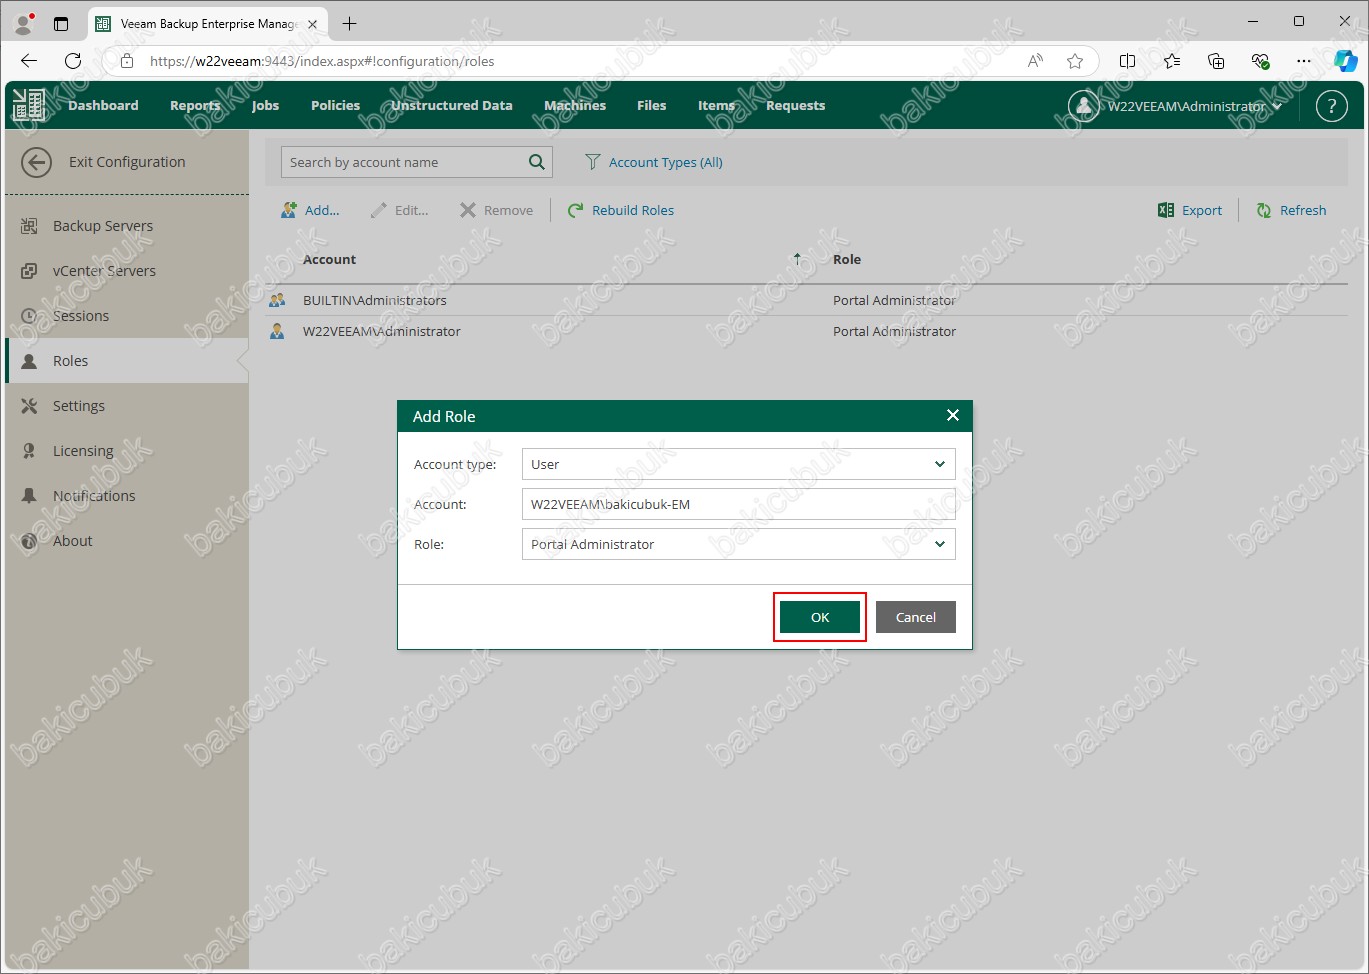Refresh the roles list
The height and width of the screenshot is (974, 1369).
point(1291,210)
